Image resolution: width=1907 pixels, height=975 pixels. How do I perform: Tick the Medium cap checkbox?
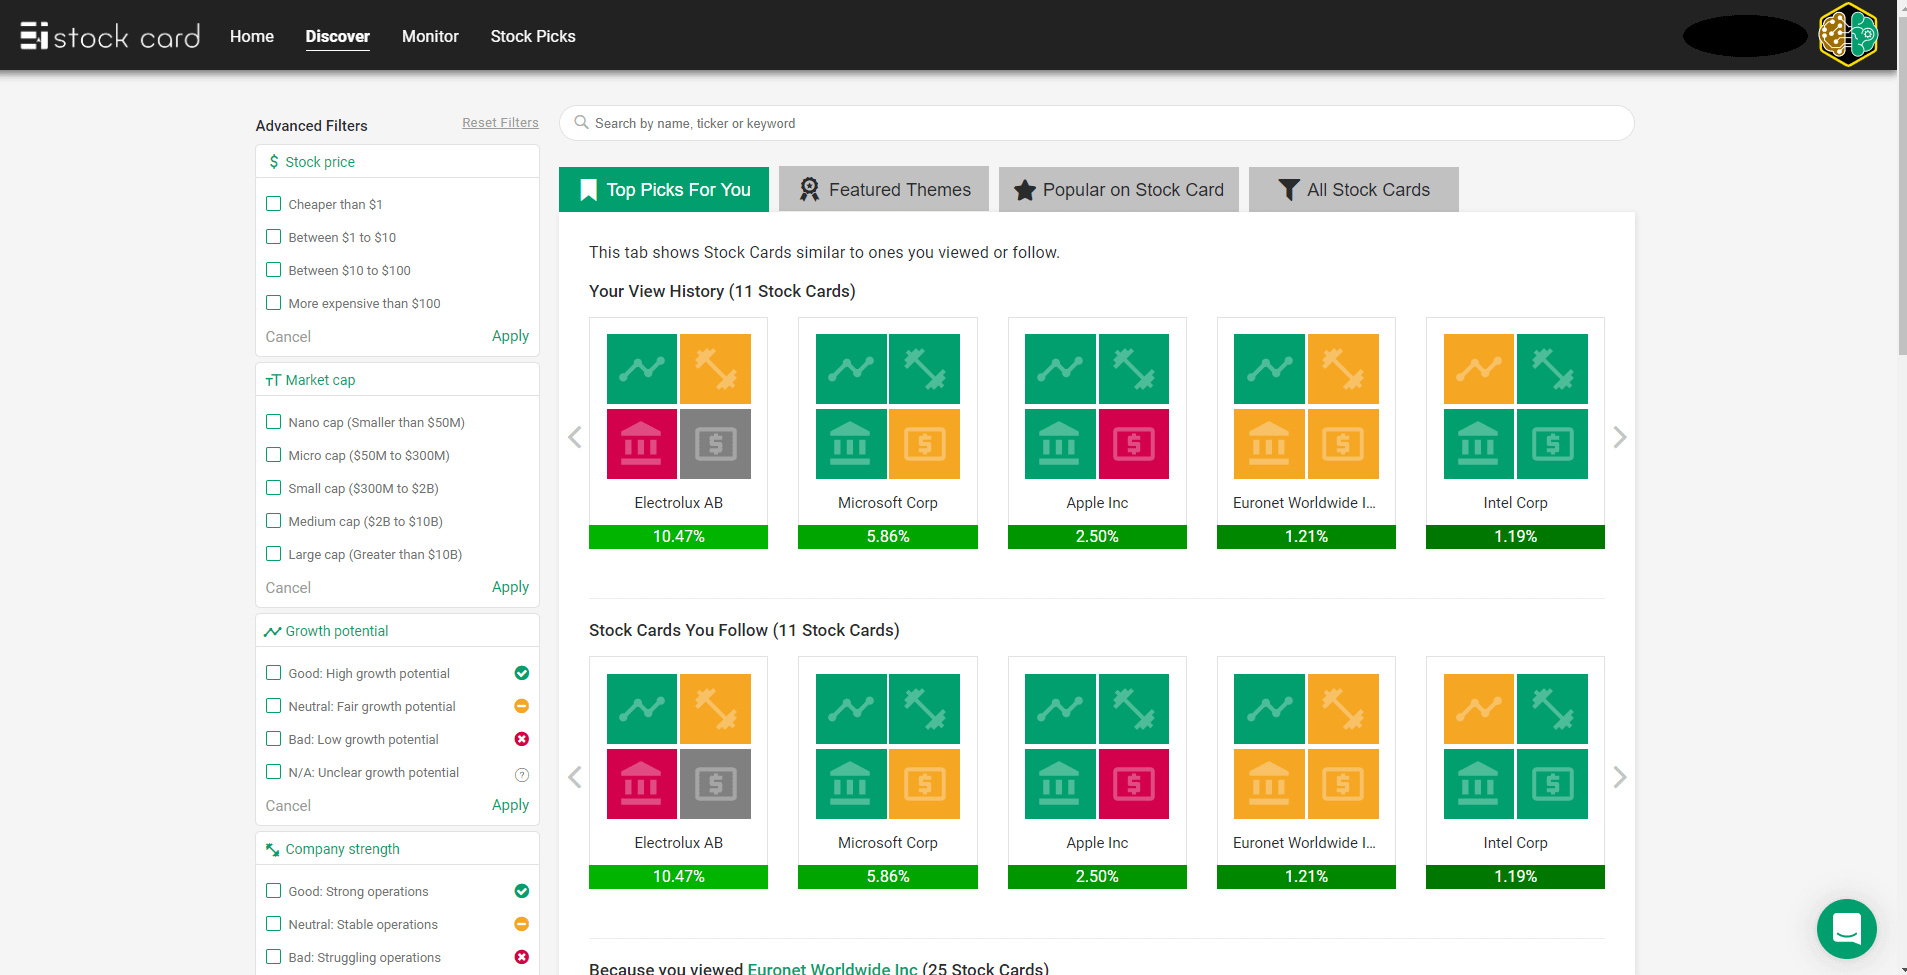[273, 521]
